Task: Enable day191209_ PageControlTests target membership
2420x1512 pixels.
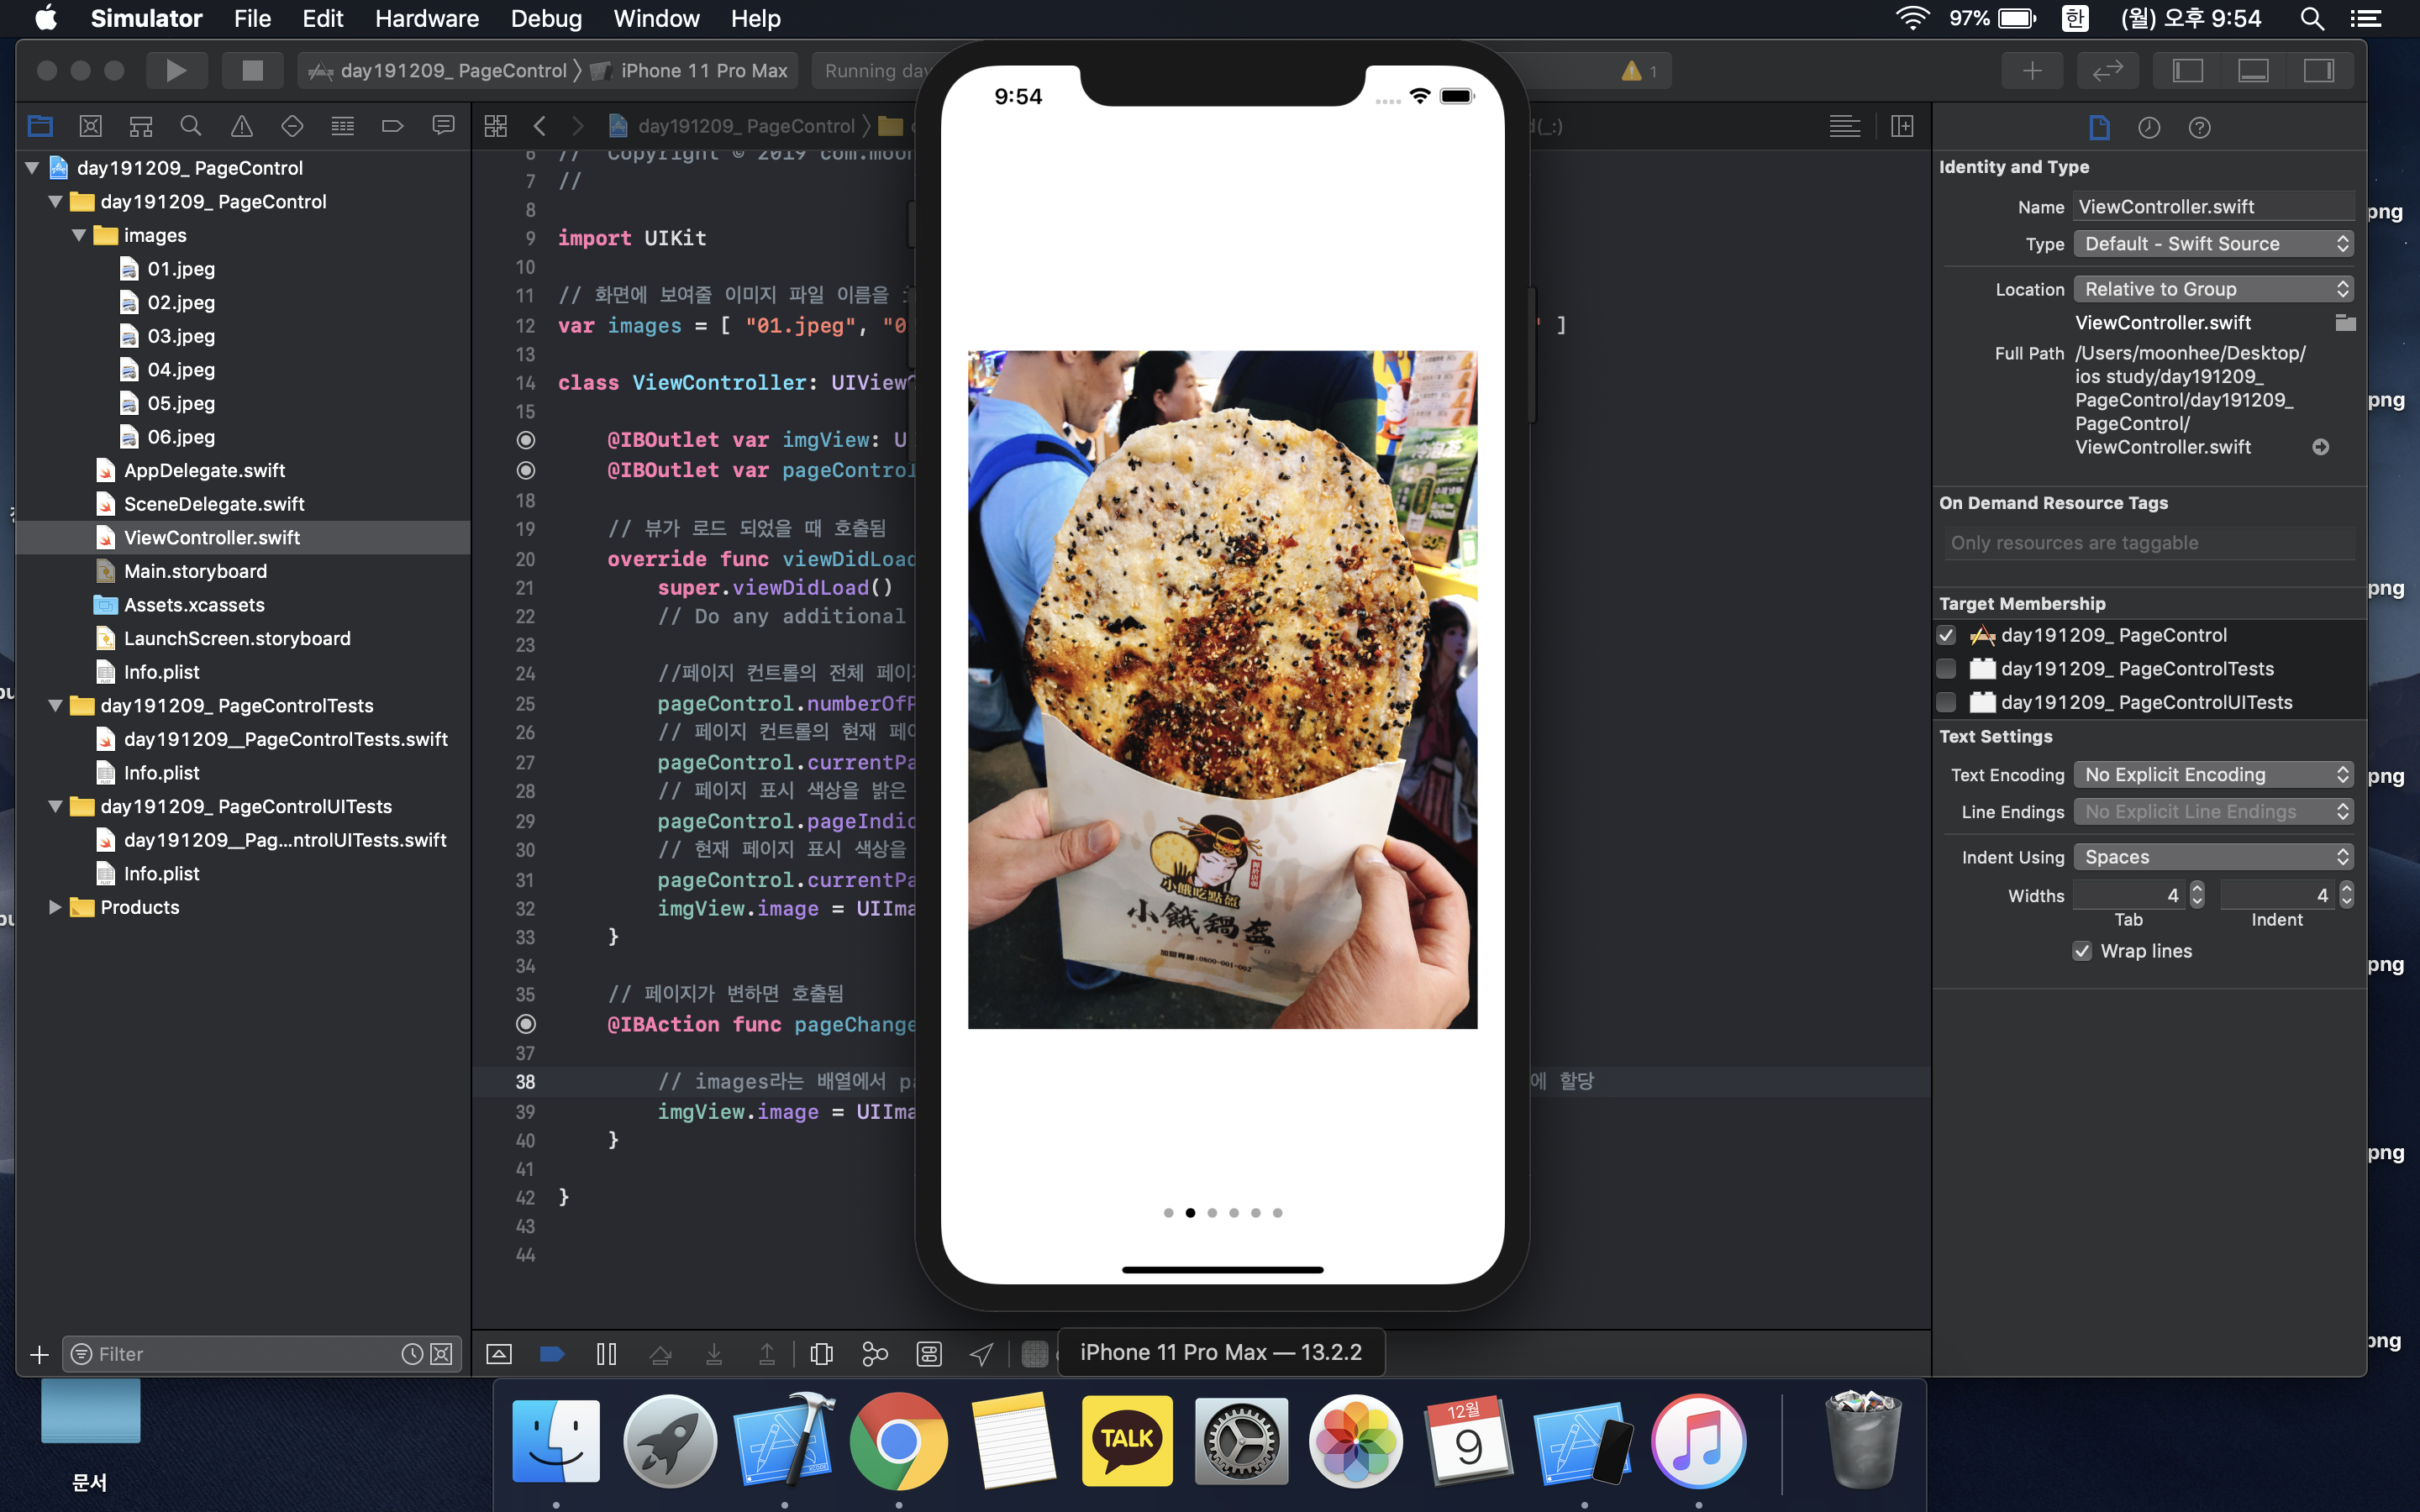Action: tap(1946, 669)
